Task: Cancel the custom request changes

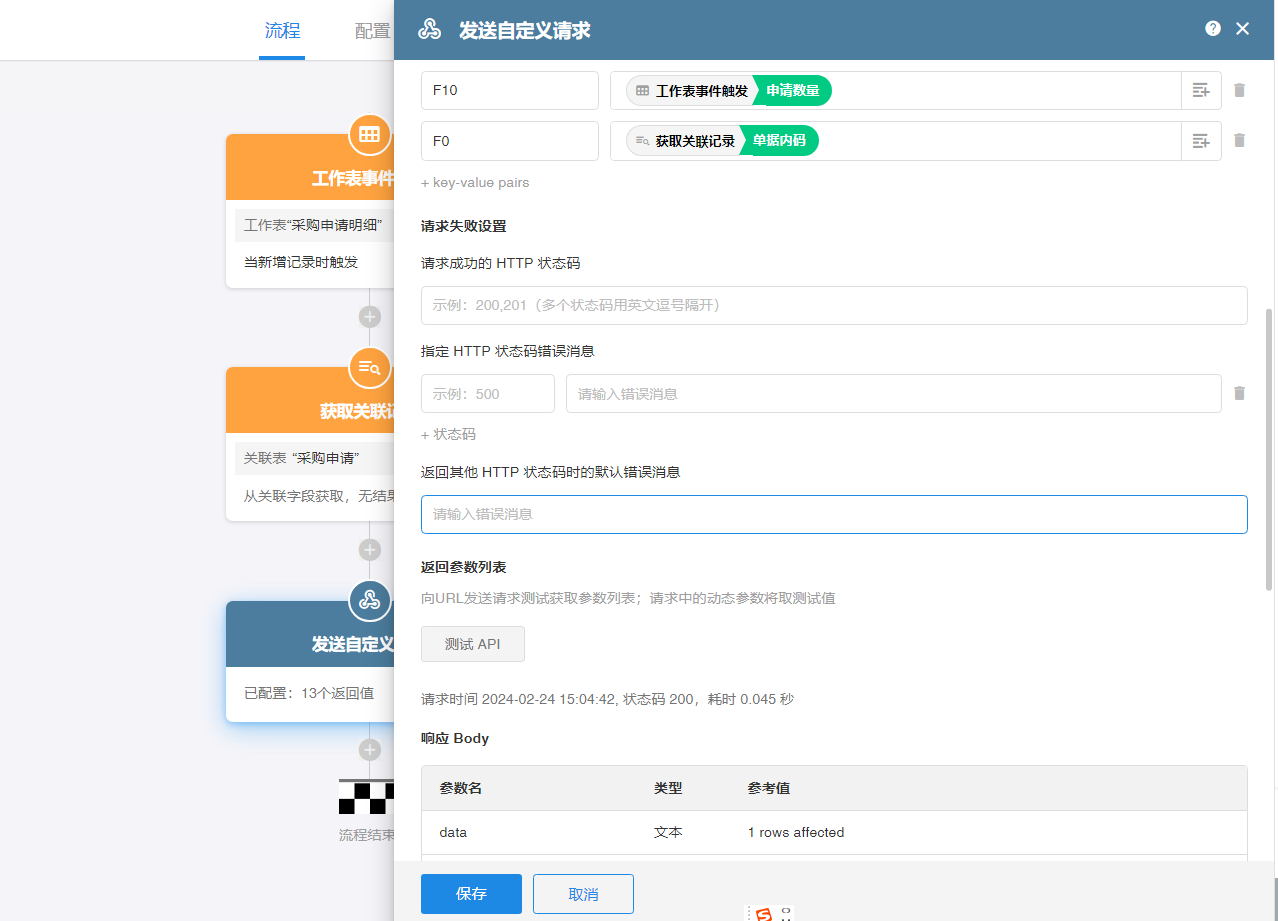Action: 583,894
